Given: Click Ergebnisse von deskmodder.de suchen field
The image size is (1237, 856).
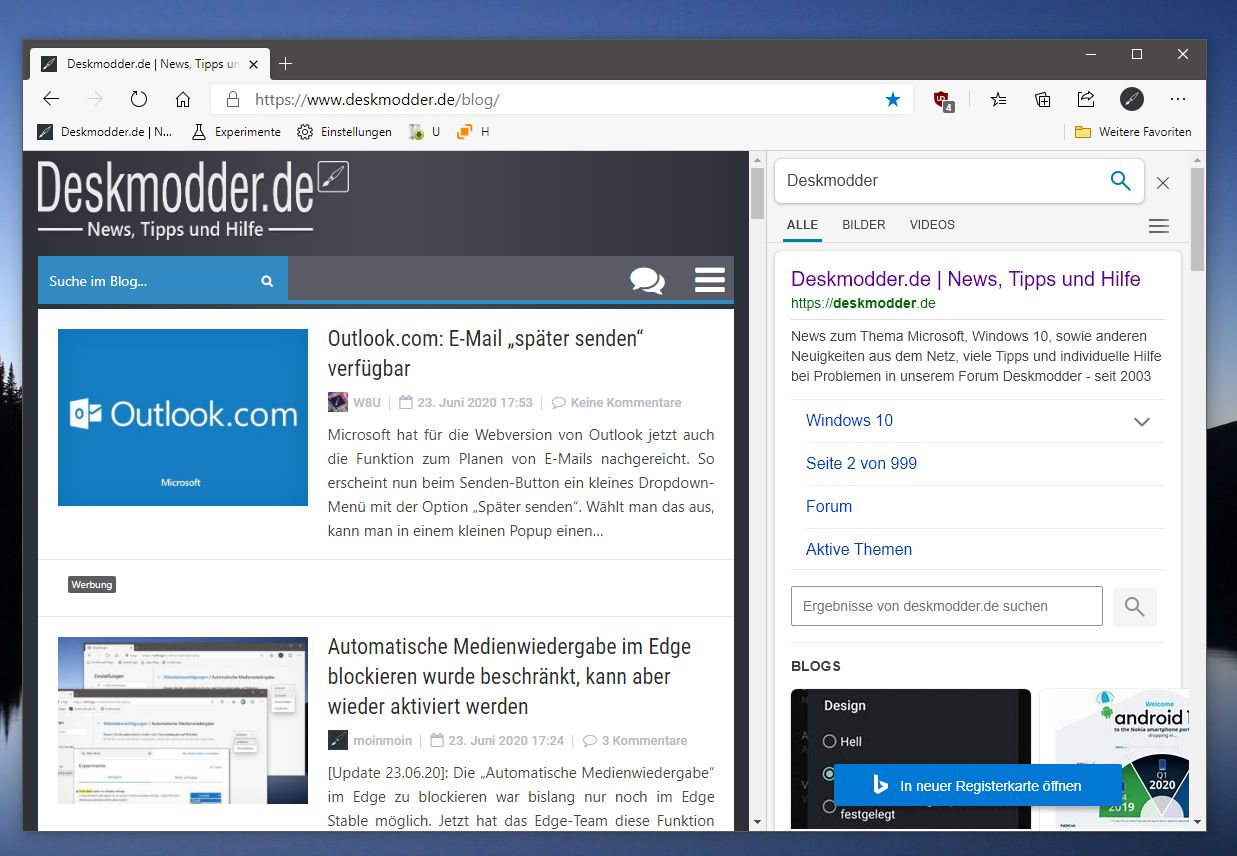Looking at the screenshot, I should pos(946,606).
